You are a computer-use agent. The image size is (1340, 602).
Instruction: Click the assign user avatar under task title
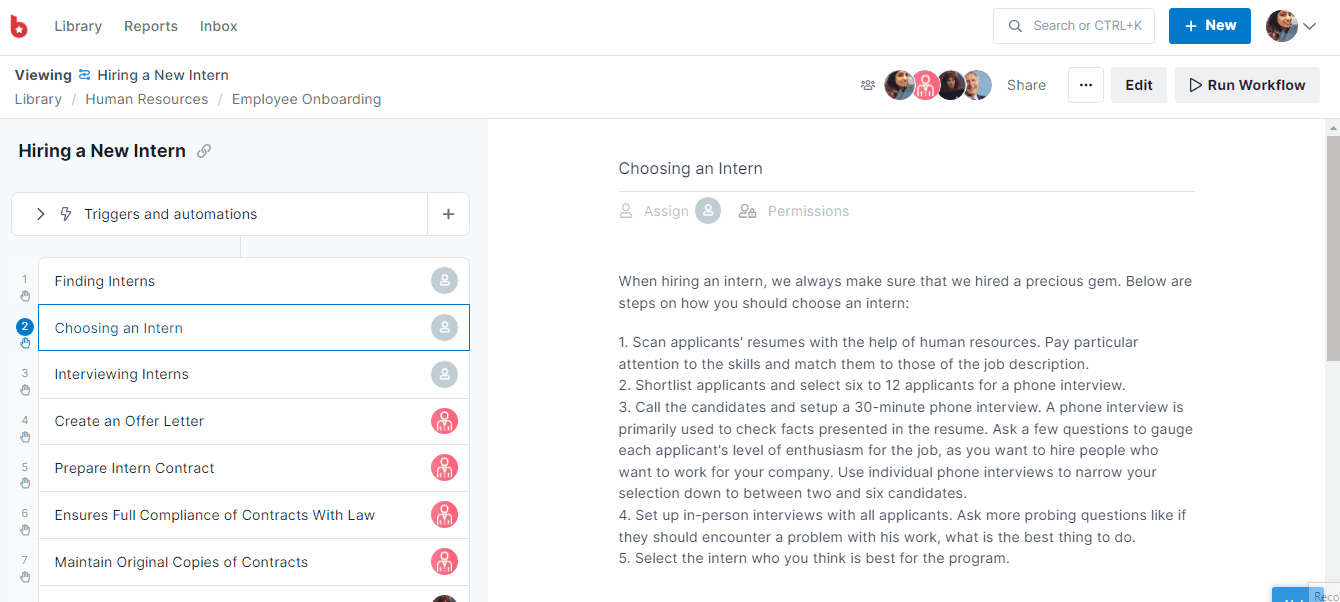(708, 211)
